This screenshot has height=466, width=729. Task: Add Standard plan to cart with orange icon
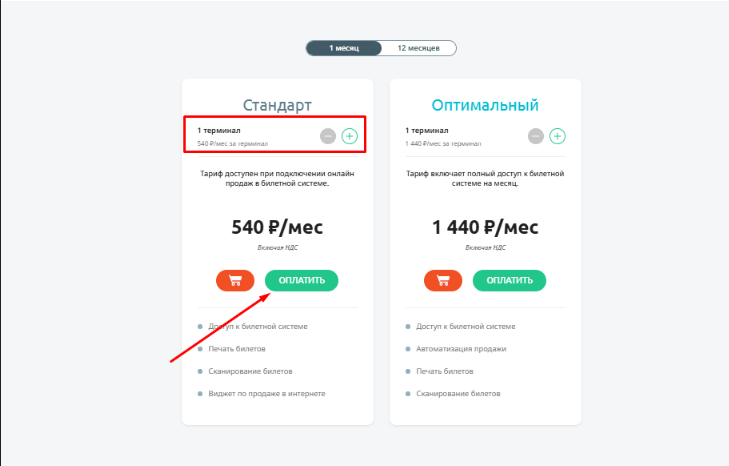pyautogui.click(x=235, y=280)
